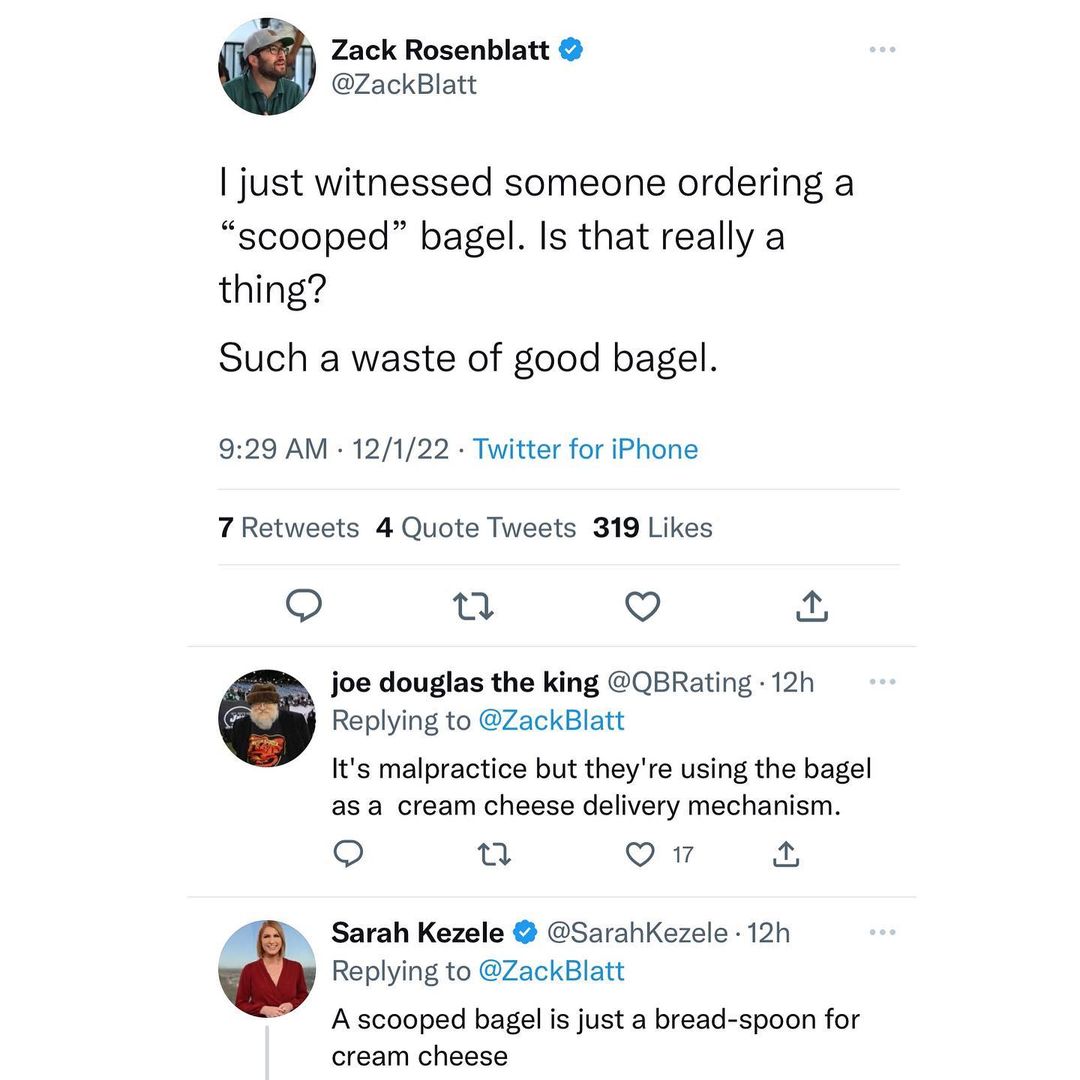Image resolution: width=1080 pixels, height=1080 pixels.
Task: Open the QBRating reply's avatar
Action: coord(266,718)
